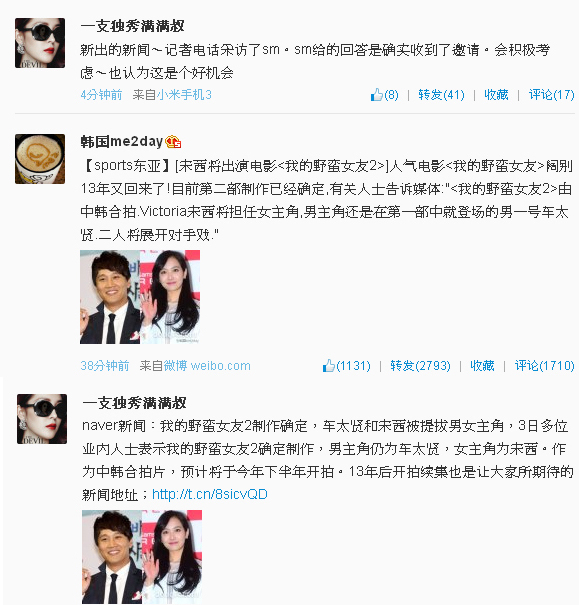Open the avatar of the naver新闻 post
Viewport: 579px width, 605px height.
42,419
